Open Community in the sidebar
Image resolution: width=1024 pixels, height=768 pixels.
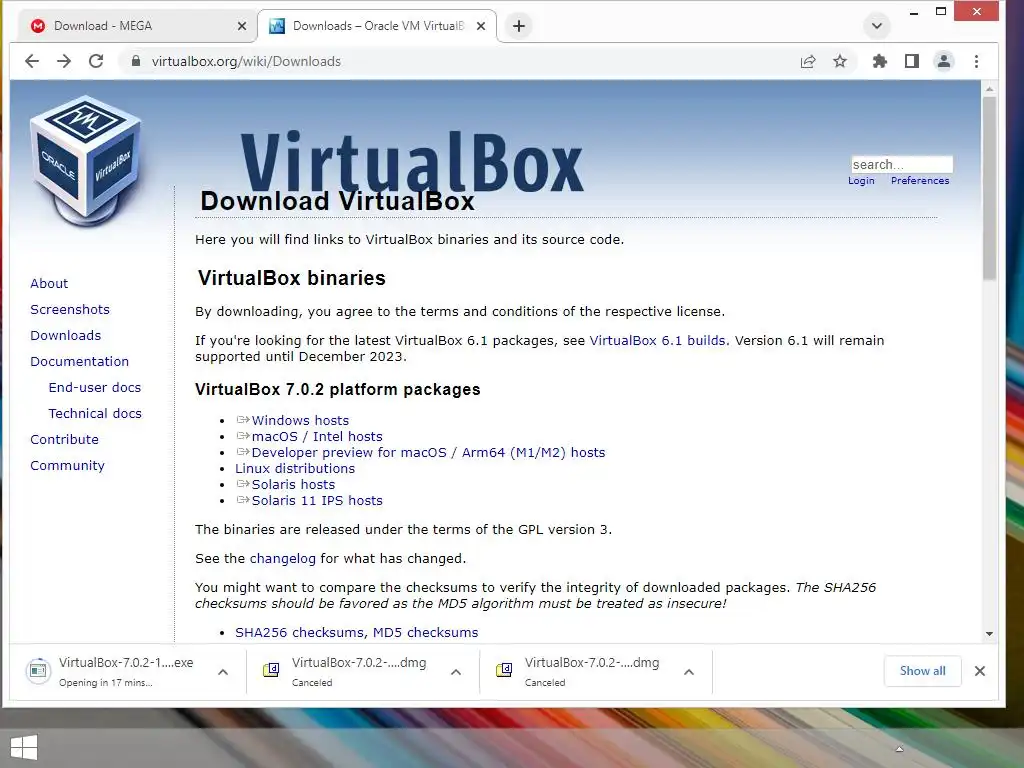click(67, 466)
